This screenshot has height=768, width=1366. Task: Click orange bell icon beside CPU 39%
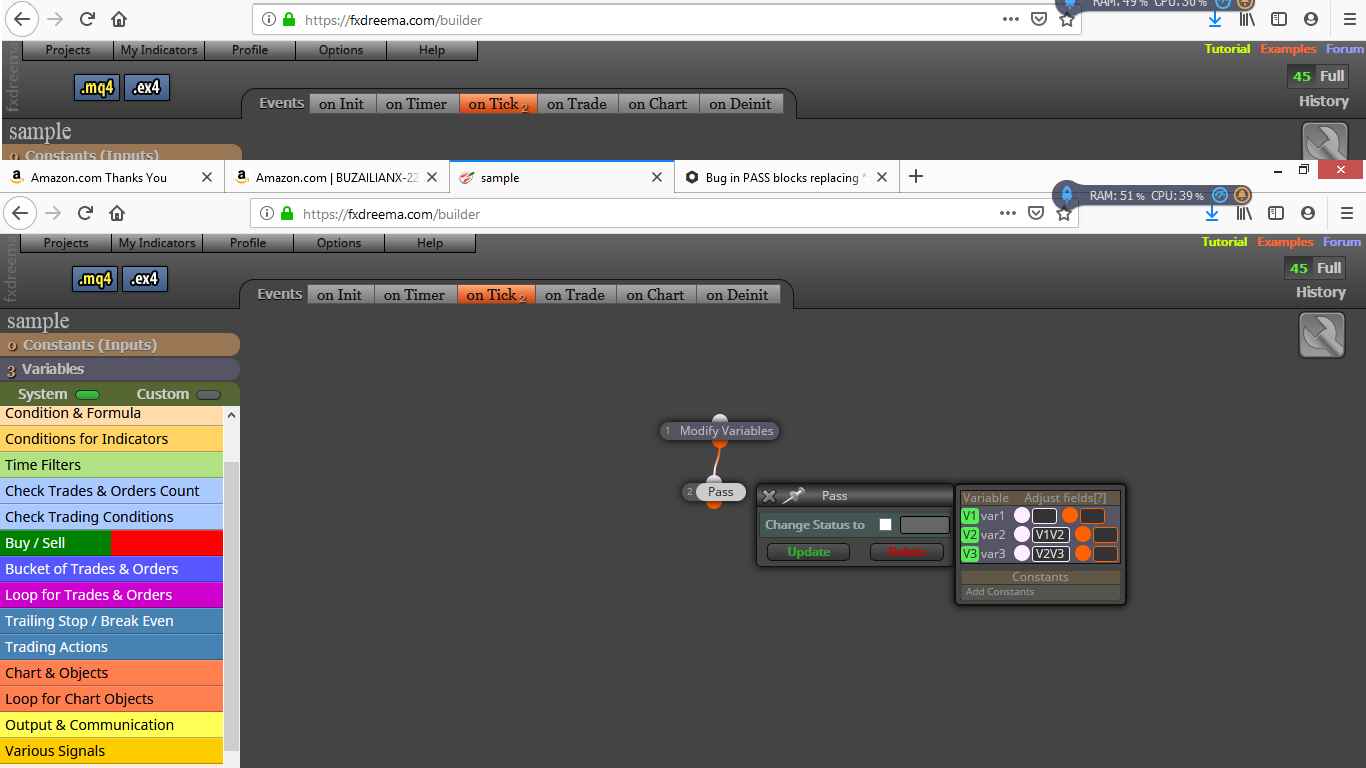(1242, 195)
